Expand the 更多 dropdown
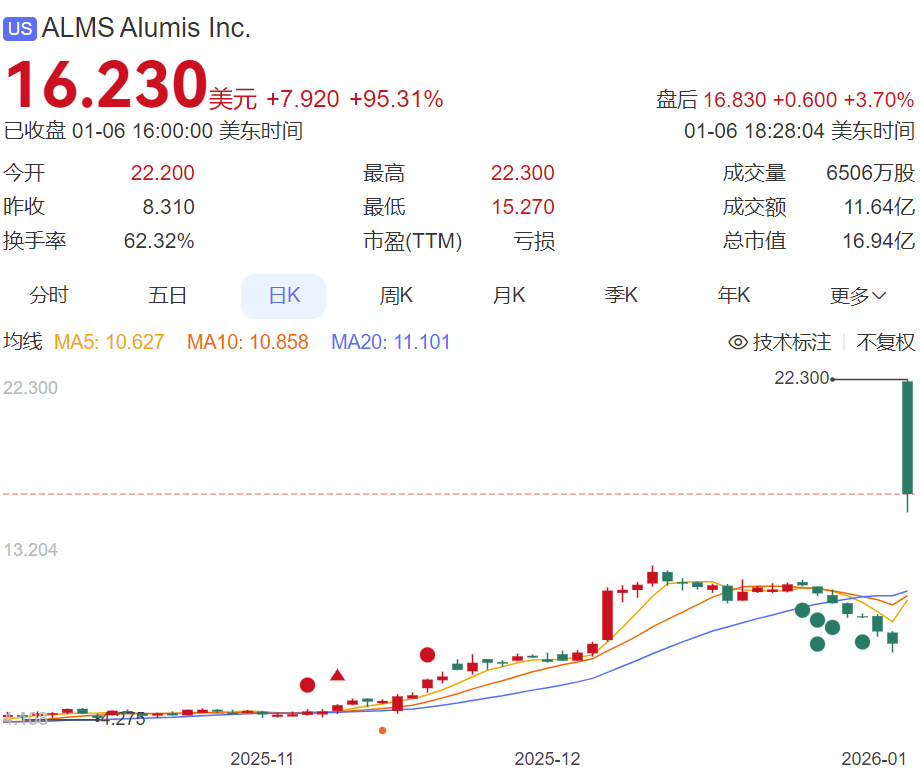This screenshot has height=774, width=921. pos(858,295)
